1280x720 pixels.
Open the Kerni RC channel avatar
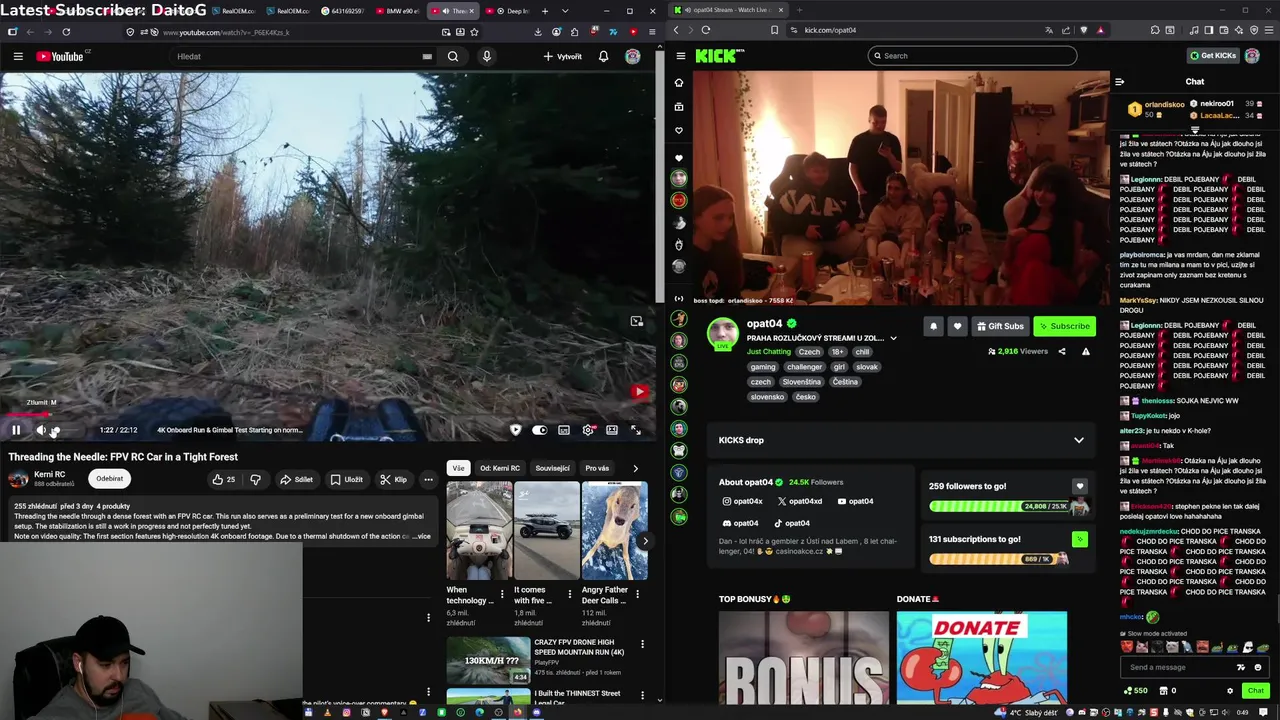[x=18, y=478]
